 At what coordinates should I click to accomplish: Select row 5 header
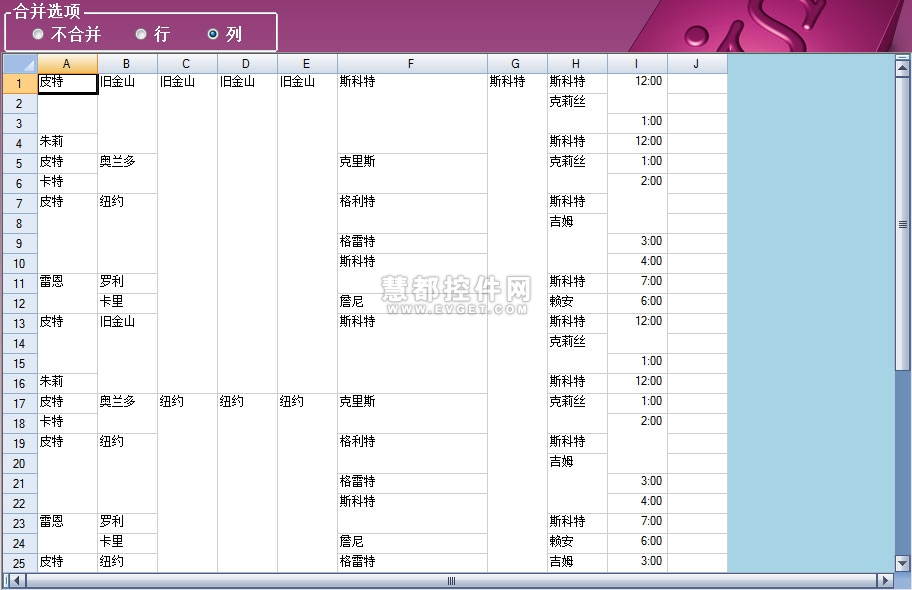(20, 164)
